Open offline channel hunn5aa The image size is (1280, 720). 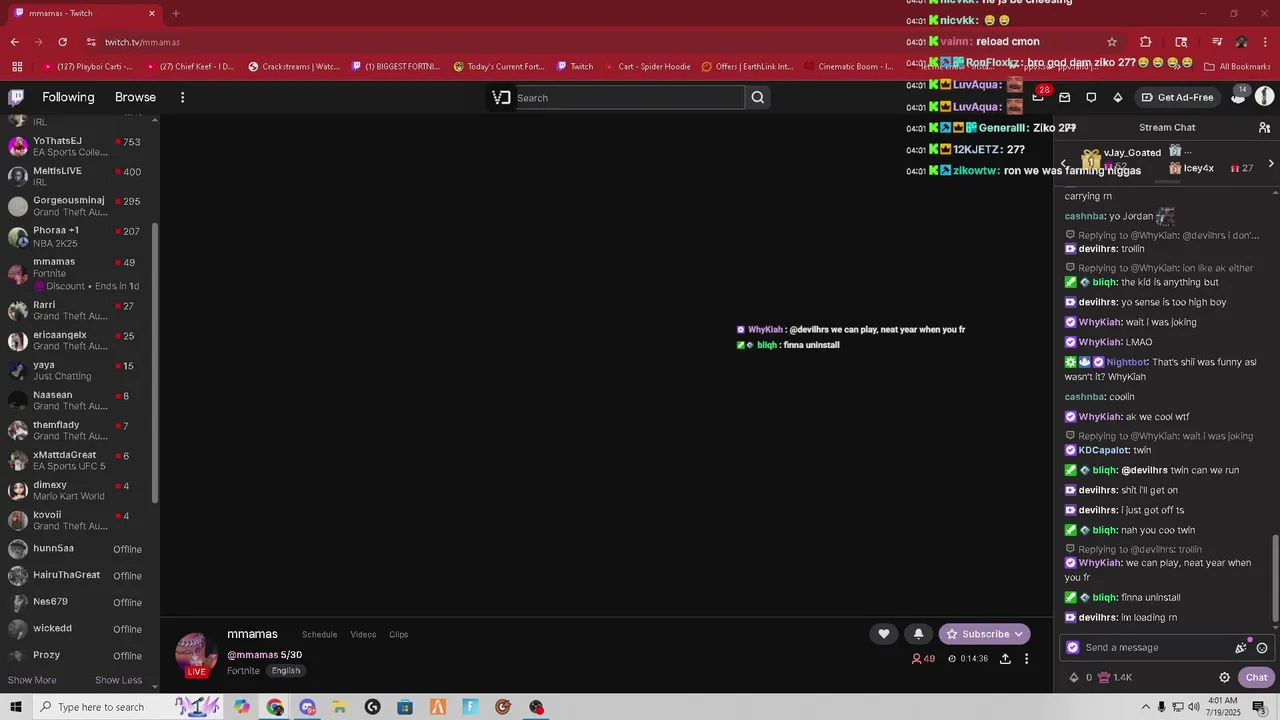pos(78,548)
